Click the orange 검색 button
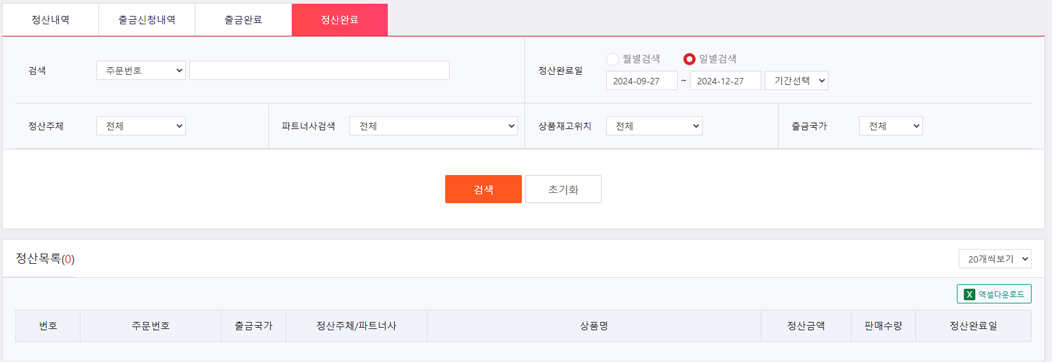Screen dimensions: 1052x362 point(483,189)
